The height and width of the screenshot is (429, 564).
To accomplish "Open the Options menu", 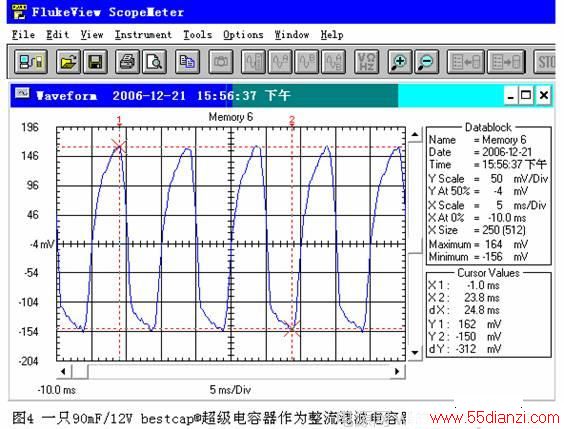I will 243,35.
